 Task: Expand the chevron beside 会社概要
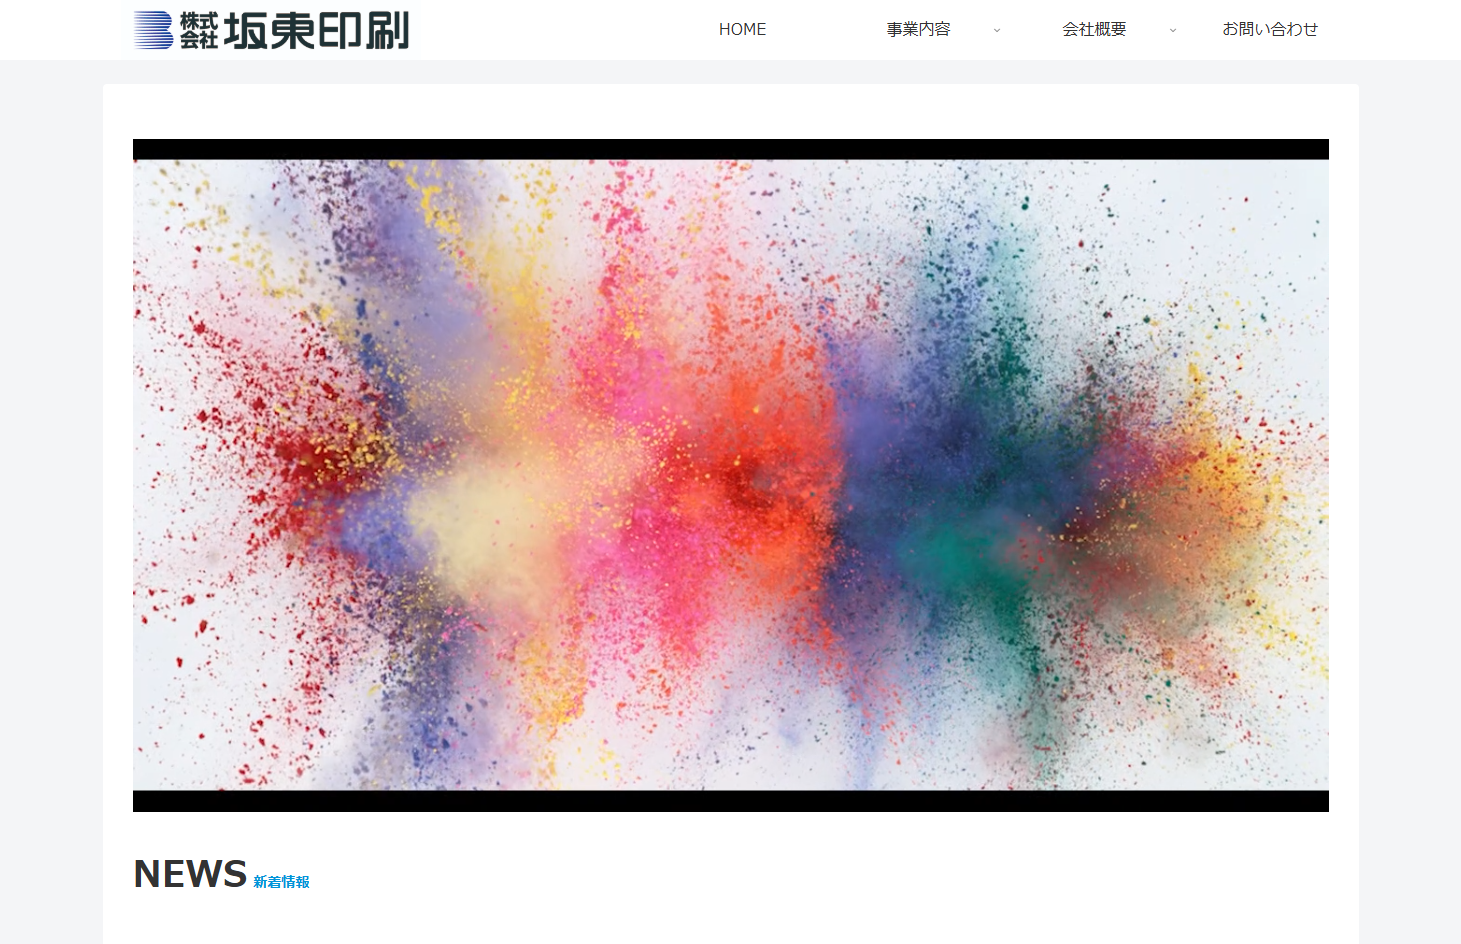1172,31
